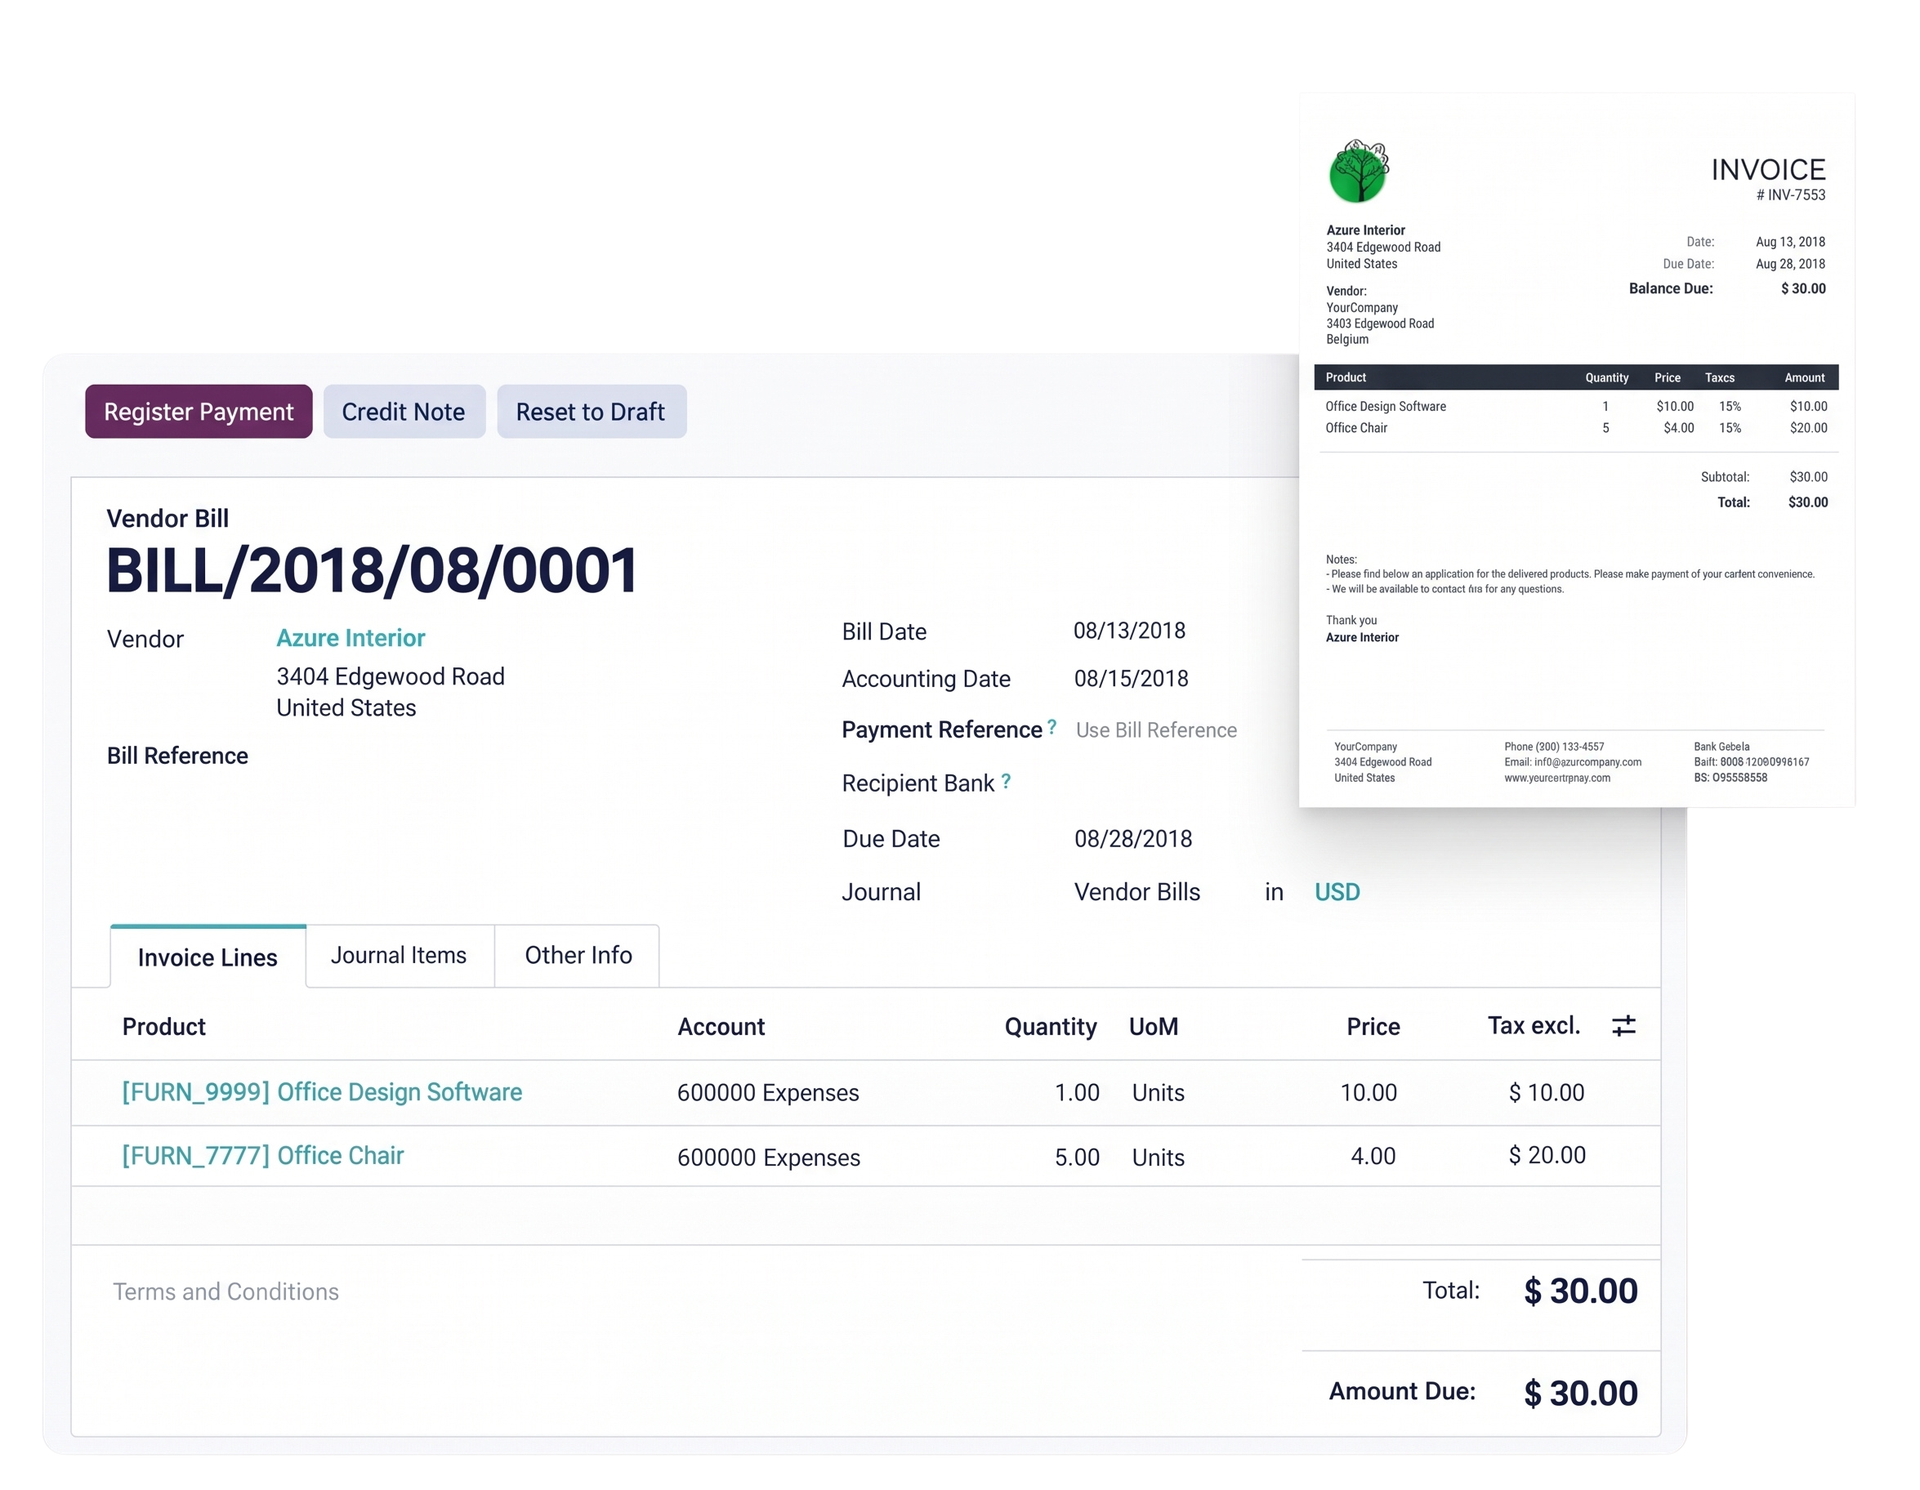This screenshot has width=1920, height=1490.
Task: Click the Credit Note button
Action: (404, 411)
